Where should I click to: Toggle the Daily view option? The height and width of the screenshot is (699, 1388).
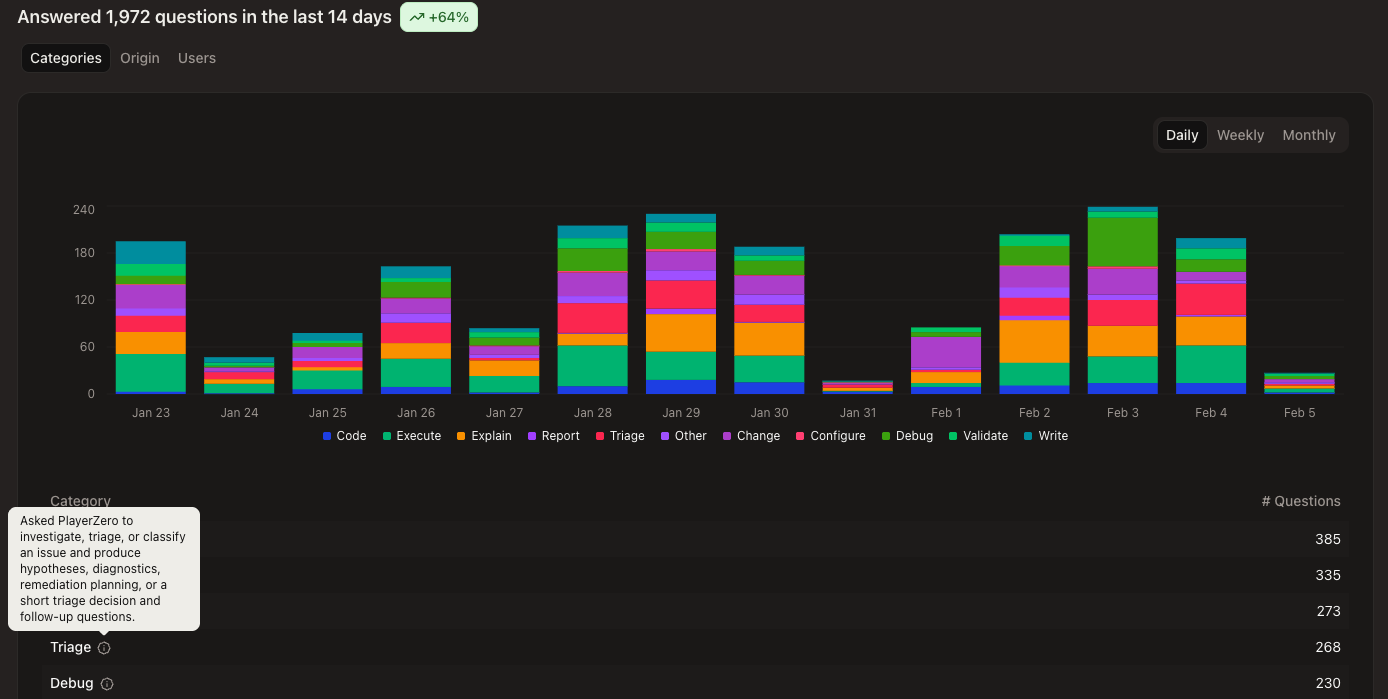[1181, 134]
